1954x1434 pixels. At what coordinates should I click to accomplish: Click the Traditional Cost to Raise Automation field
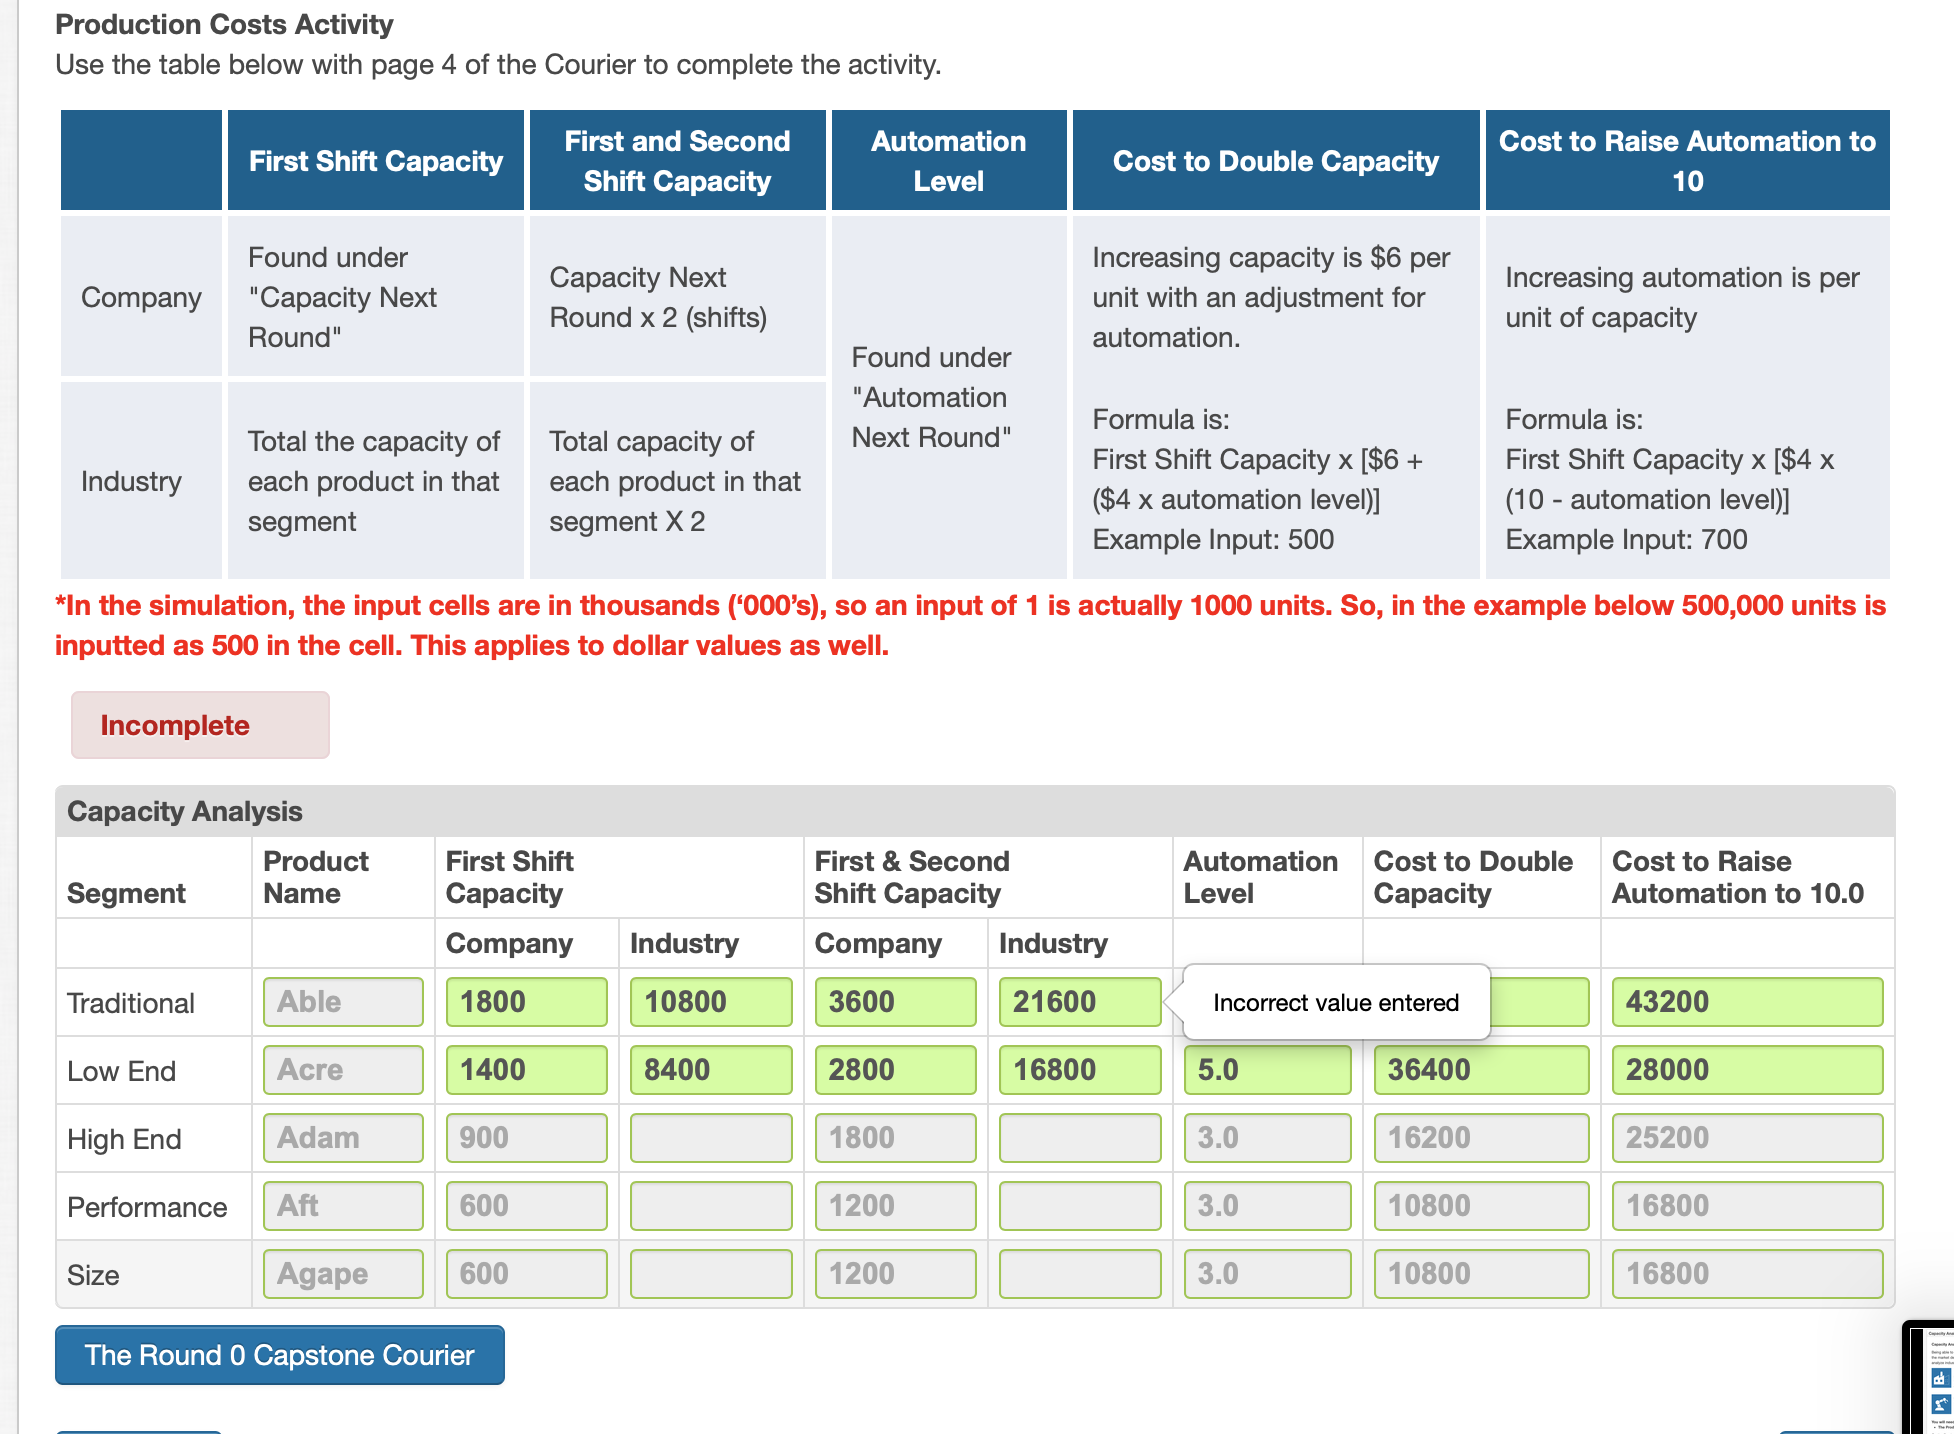click(x=1747, y=1001)
